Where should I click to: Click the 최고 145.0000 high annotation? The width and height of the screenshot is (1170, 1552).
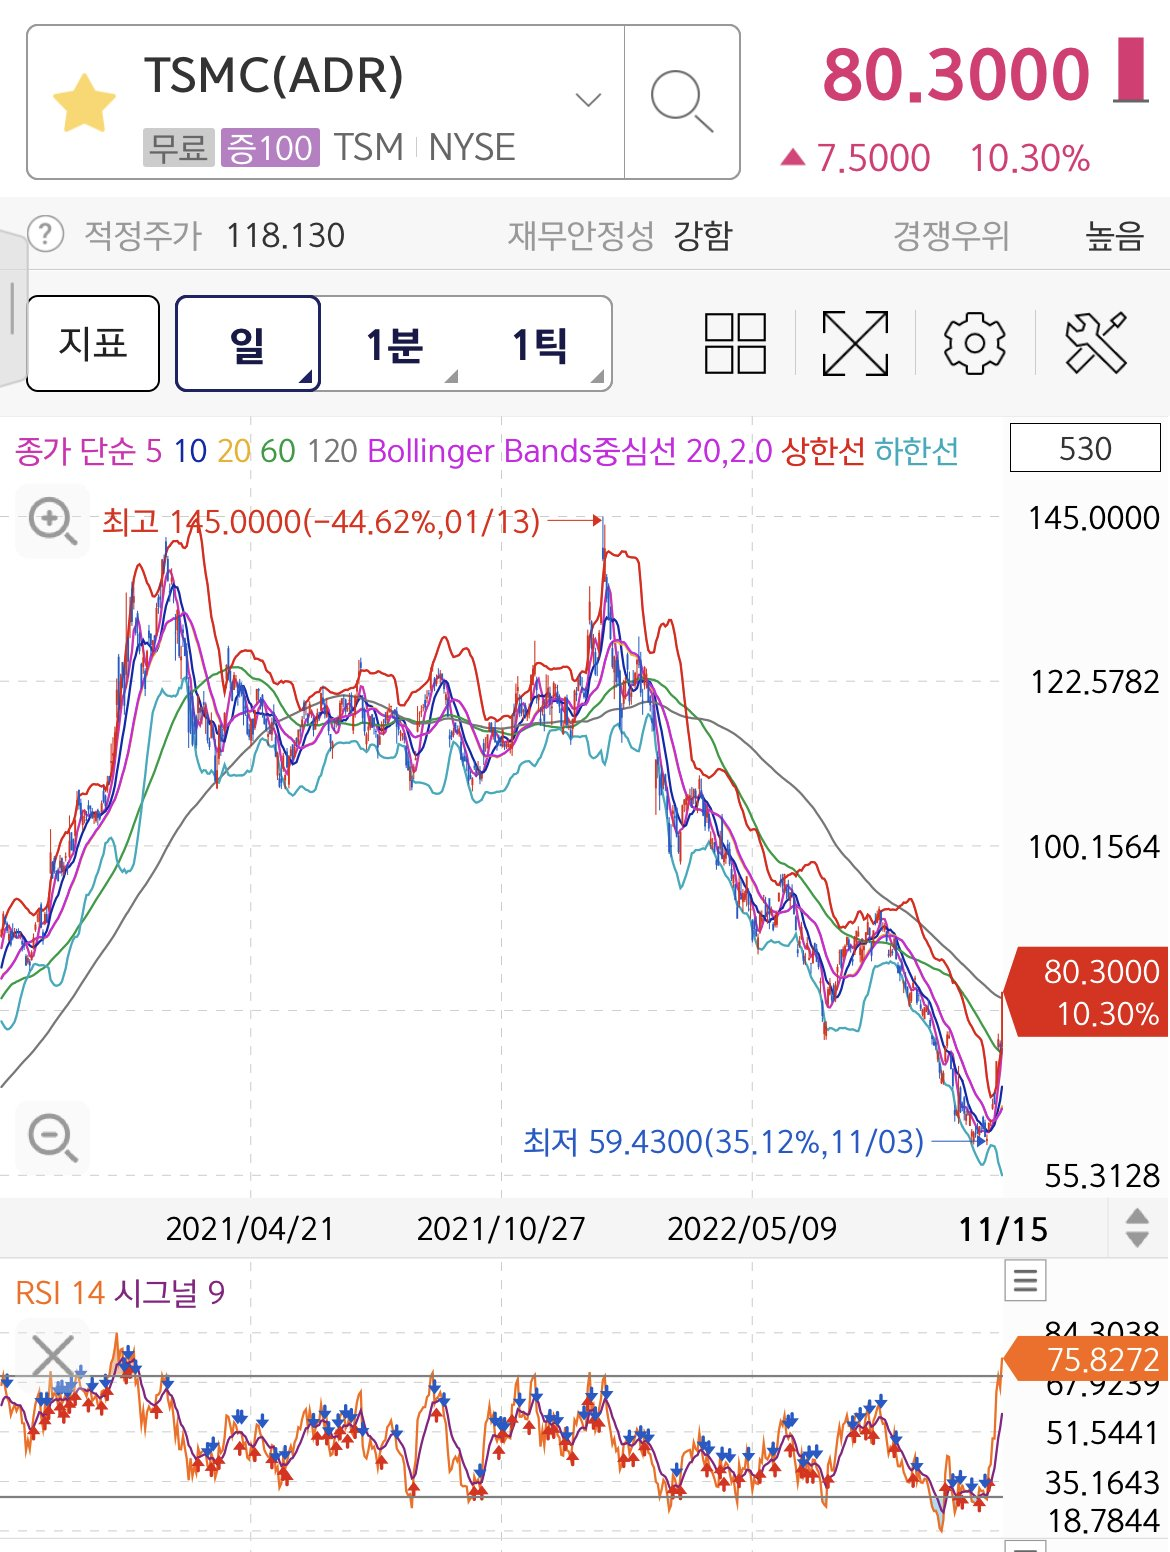321,521
